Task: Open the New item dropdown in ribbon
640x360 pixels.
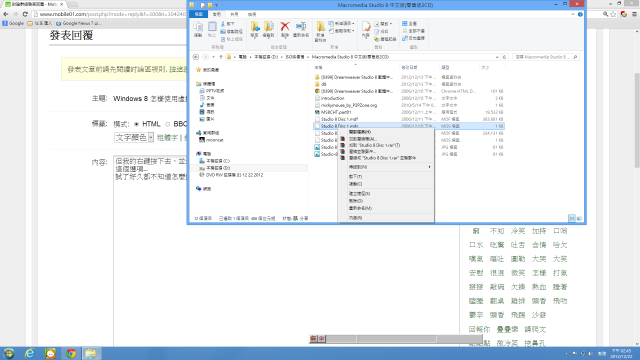Action: pyautogui.click(x=342, y=24)
